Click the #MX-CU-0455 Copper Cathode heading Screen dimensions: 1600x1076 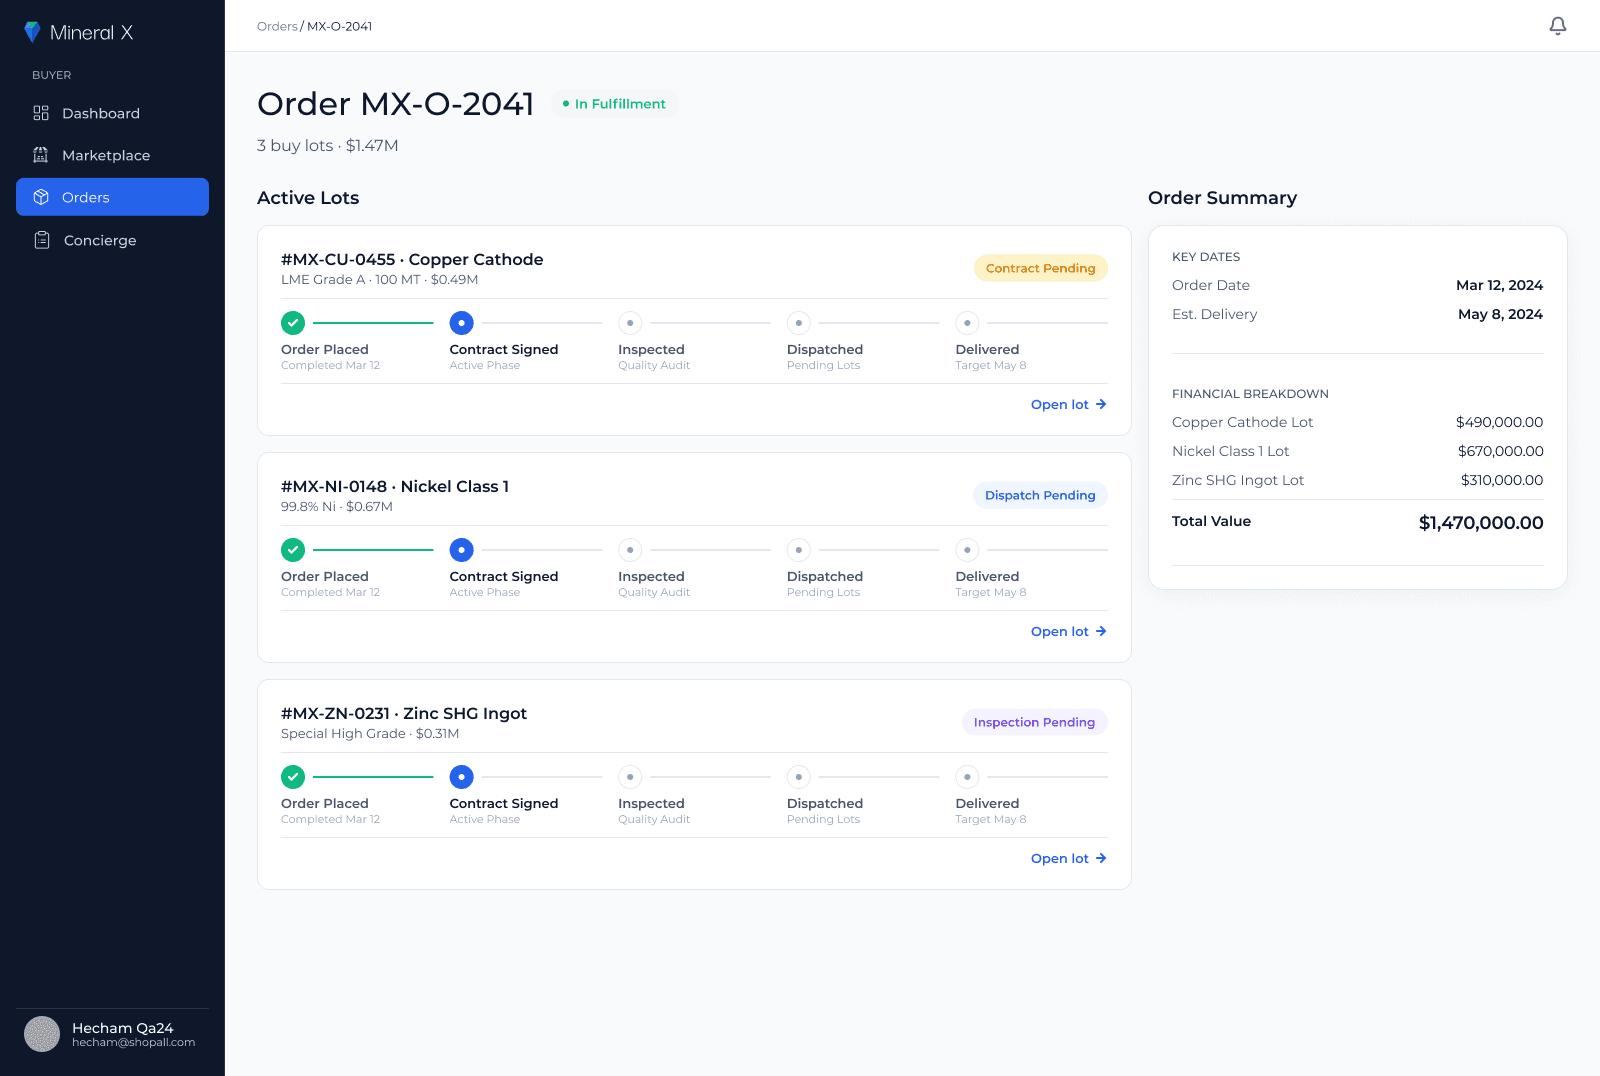click(412, 259)
